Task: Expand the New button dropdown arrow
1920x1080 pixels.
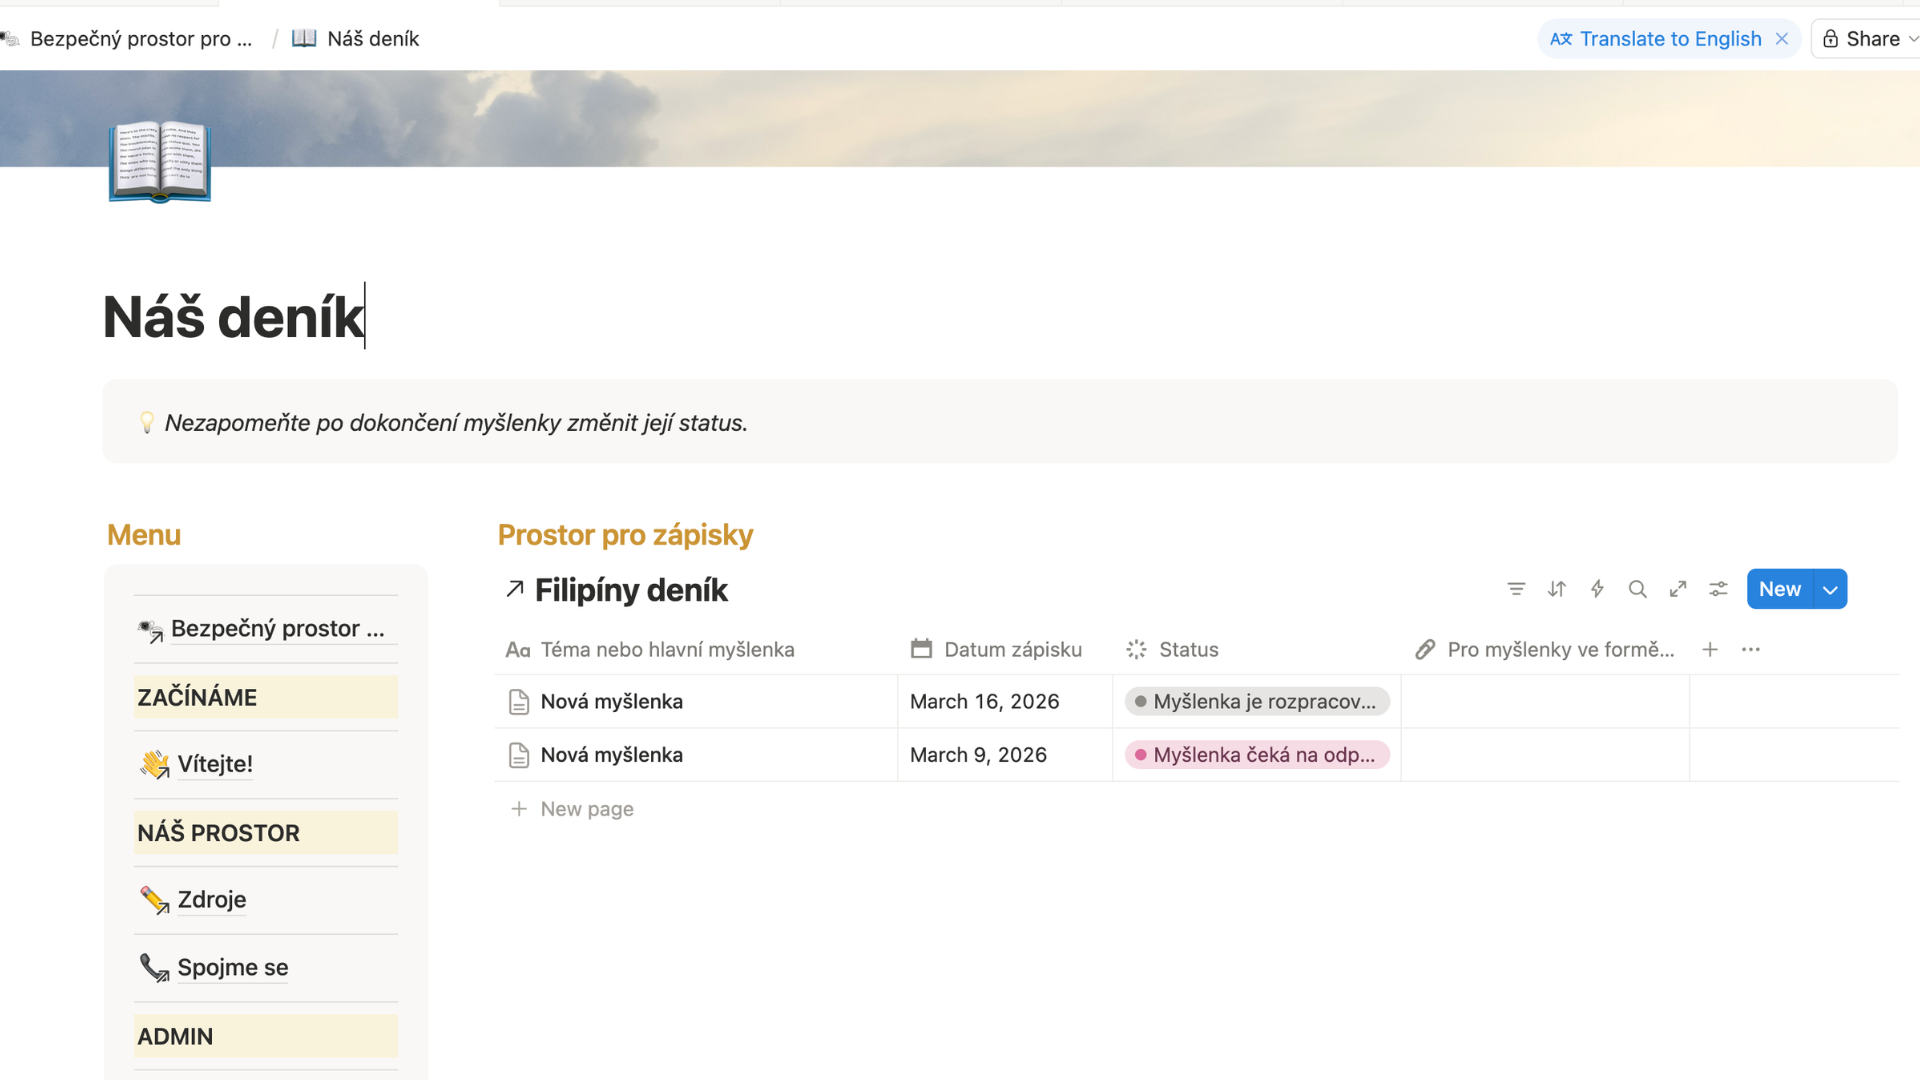Action: (x=1830, y=589)
